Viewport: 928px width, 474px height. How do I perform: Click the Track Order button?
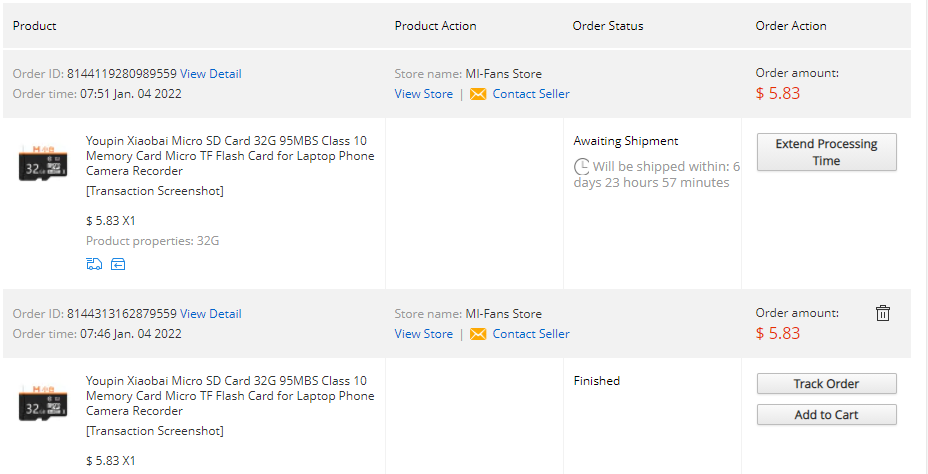(x=826, y=383)
